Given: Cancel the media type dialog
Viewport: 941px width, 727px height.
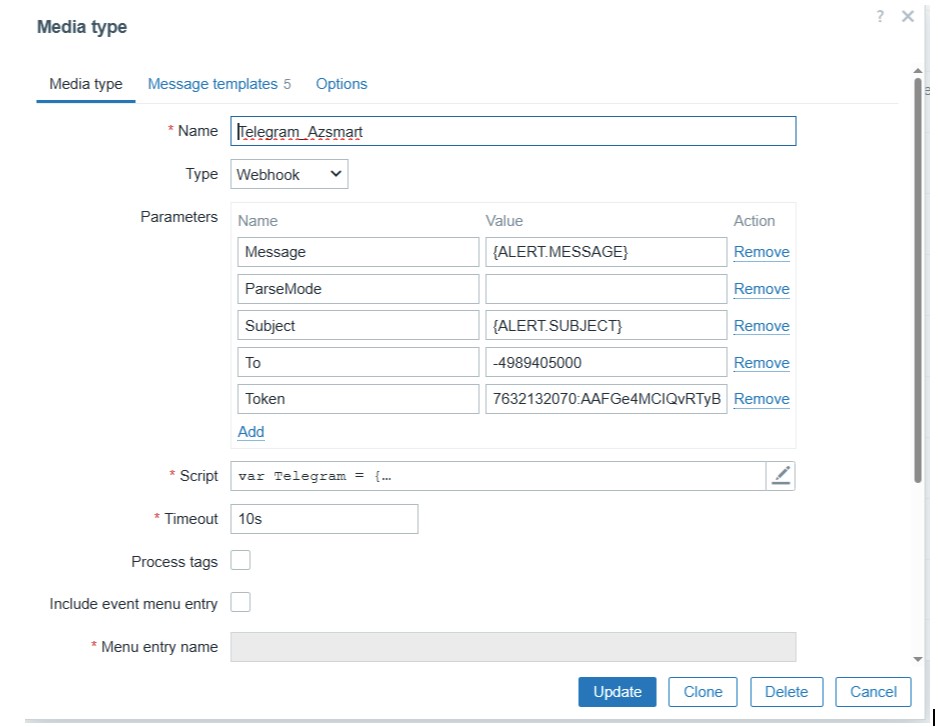Looking at the screenshot, I should coord(873,692).
